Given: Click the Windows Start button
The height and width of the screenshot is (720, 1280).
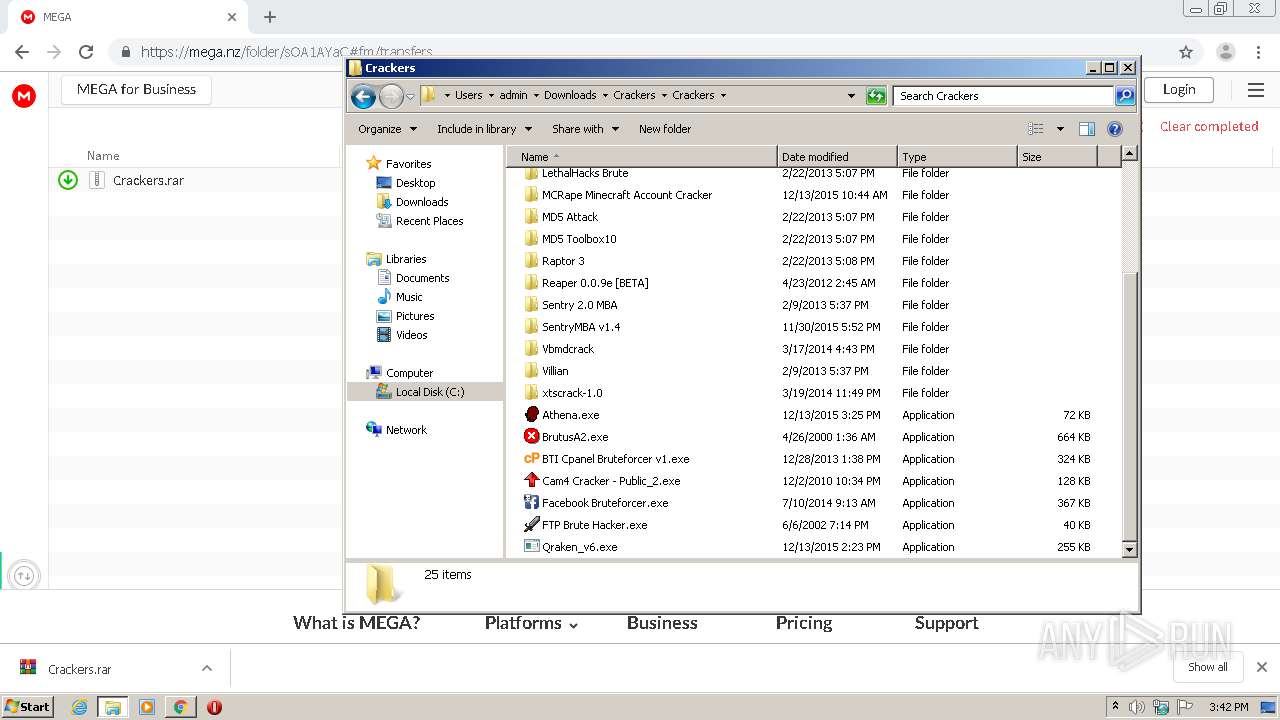Looking at the screenshot, I should [28, 706].
